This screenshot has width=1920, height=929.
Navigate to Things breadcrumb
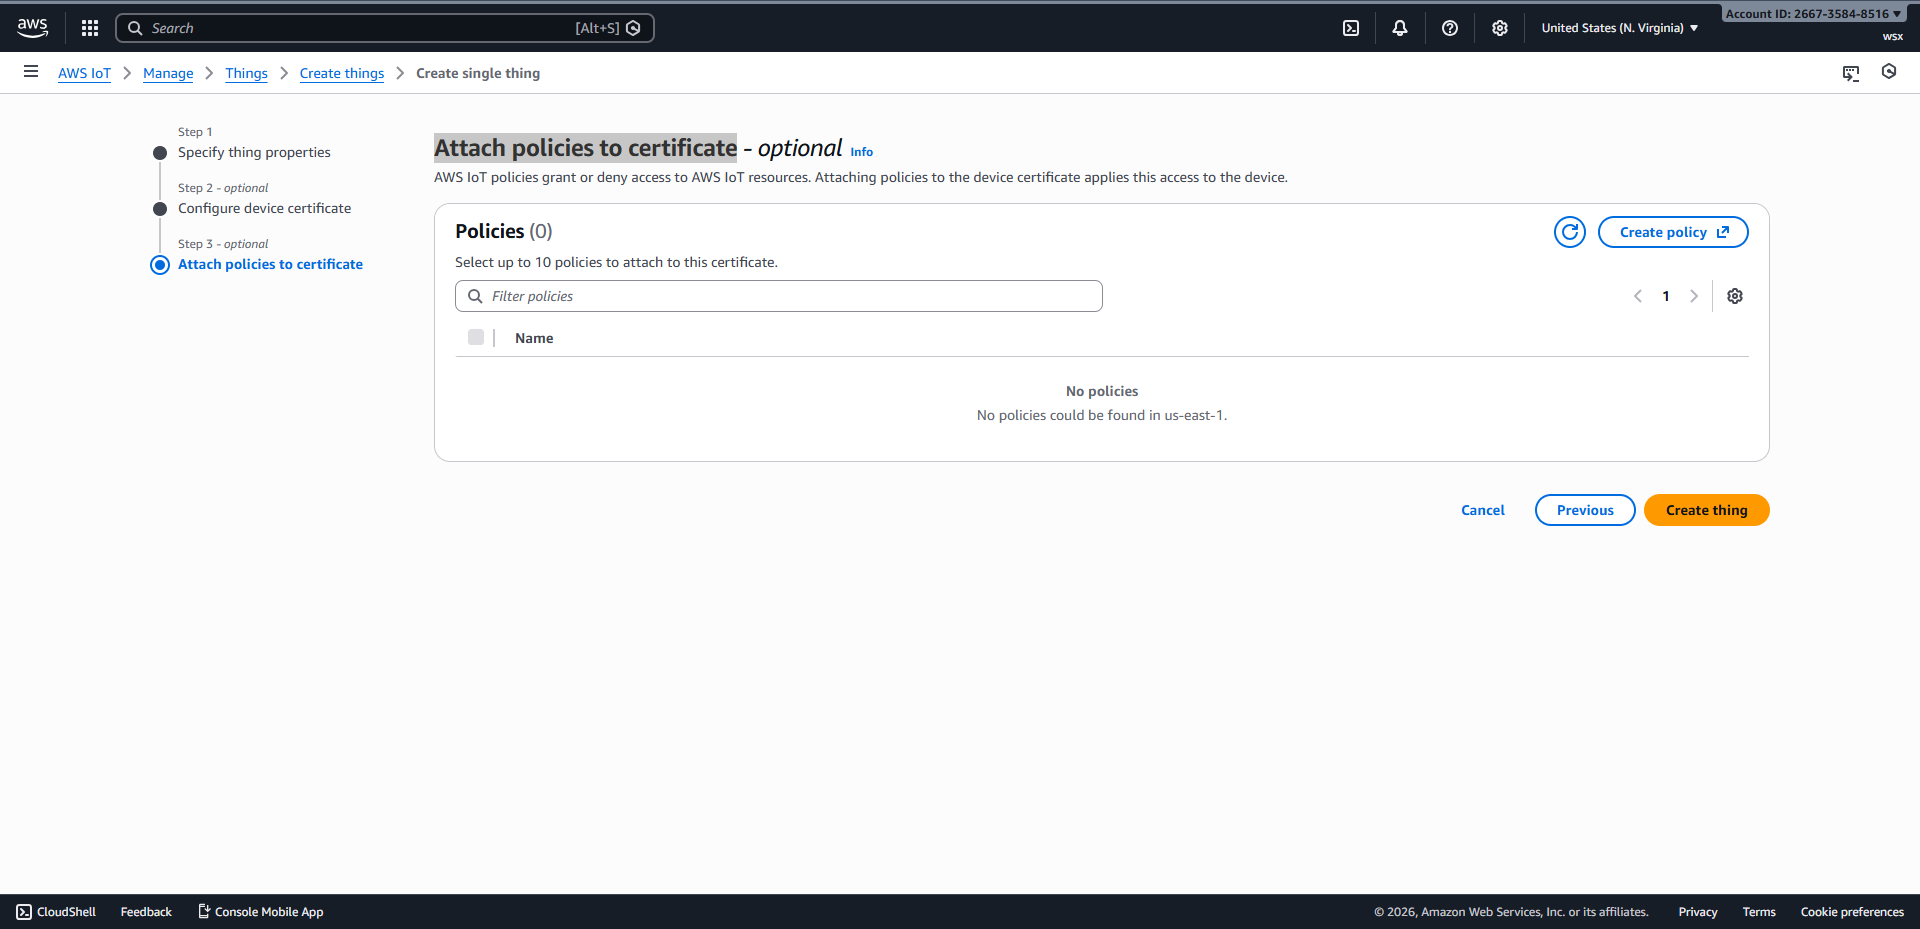click(246, 73)
